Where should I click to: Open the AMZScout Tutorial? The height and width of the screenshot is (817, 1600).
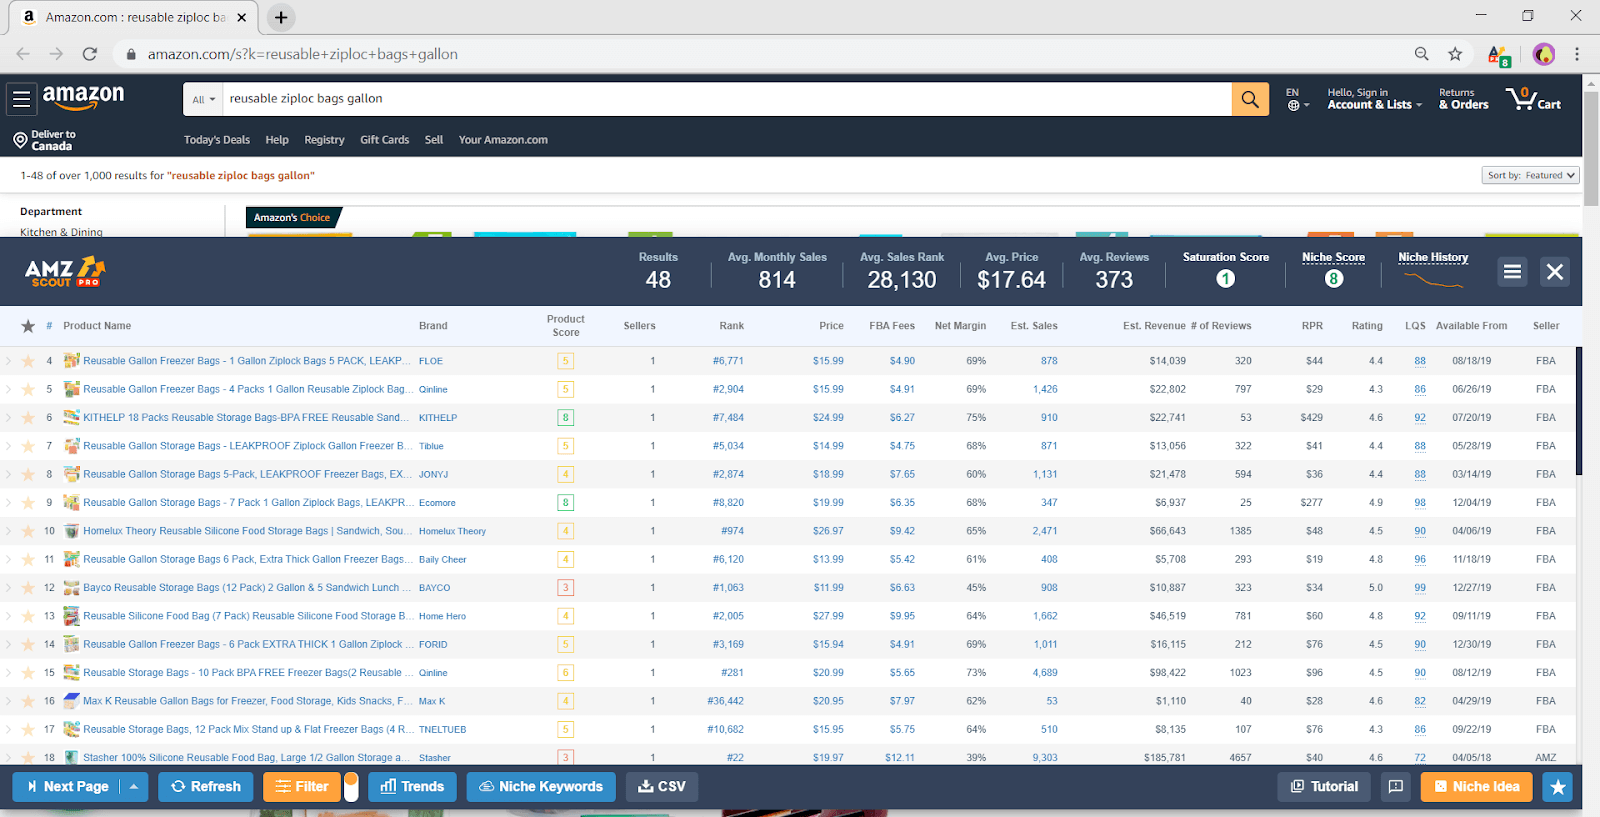pyautogui.click(x=1324, y=787)
